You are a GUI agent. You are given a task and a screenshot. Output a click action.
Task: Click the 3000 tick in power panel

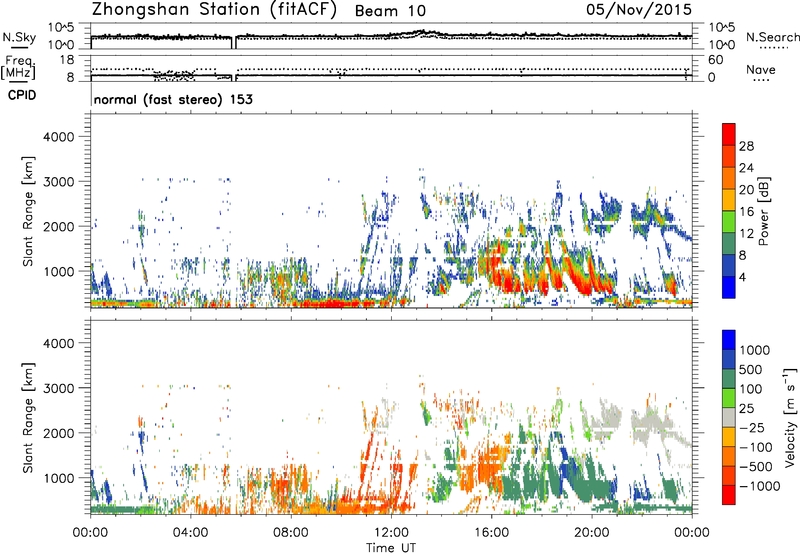tap(58, 182)
